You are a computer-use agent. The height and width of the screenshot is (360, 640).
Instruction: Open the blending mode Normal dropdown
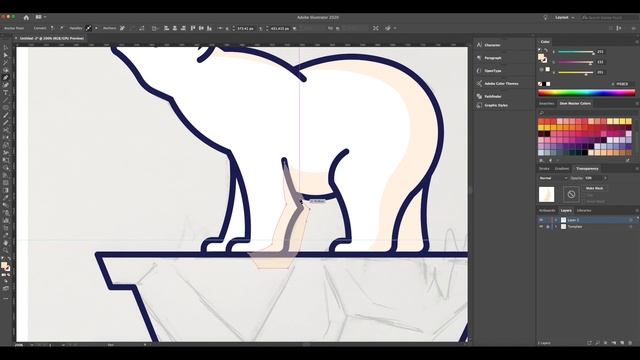point(553,178)
